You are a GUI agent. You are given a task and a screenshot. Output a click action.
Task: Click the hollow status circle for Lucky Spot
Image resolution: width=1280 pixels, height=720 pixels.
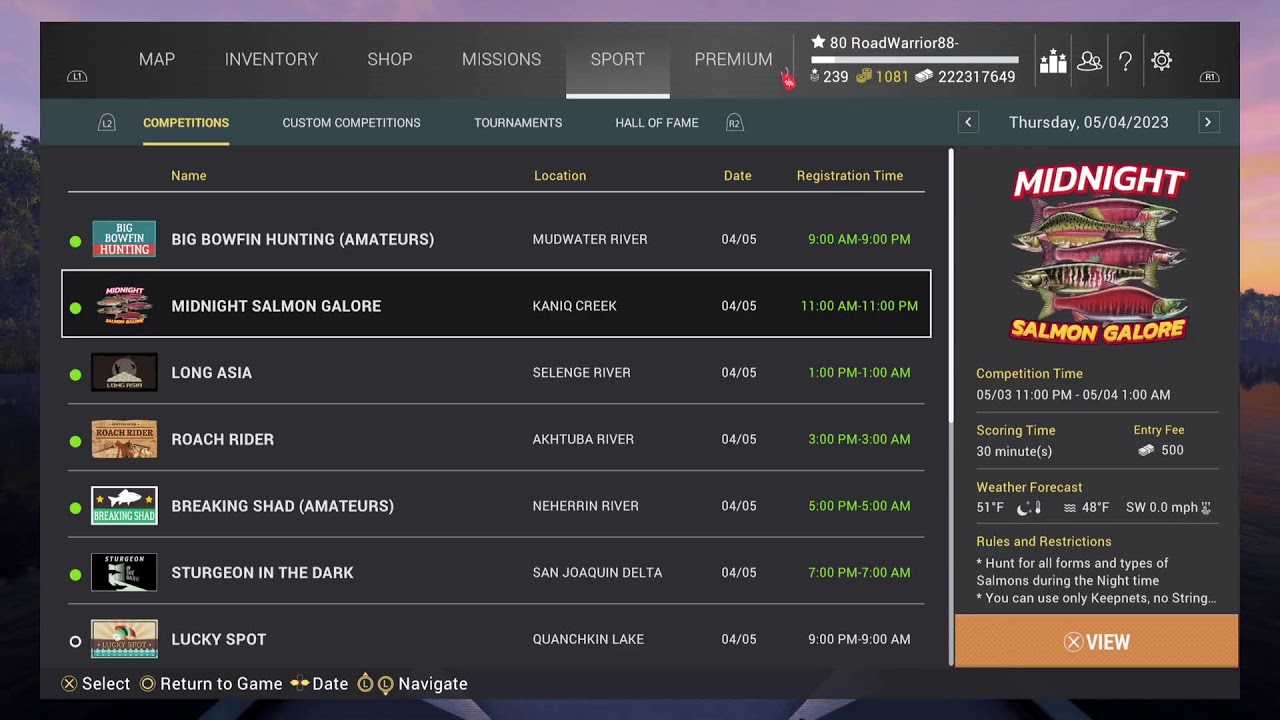75,641
